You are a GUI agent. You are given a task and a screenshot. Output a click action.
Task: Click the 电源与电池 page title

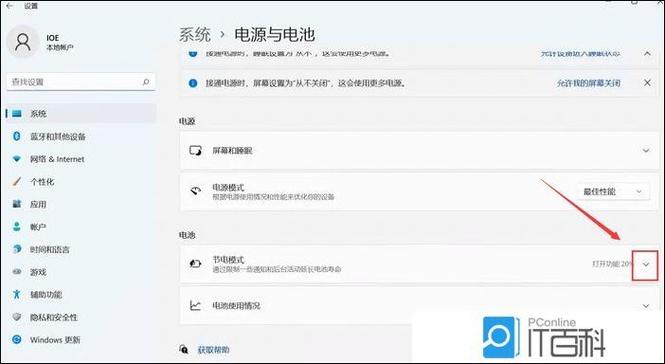coord(274,34)
